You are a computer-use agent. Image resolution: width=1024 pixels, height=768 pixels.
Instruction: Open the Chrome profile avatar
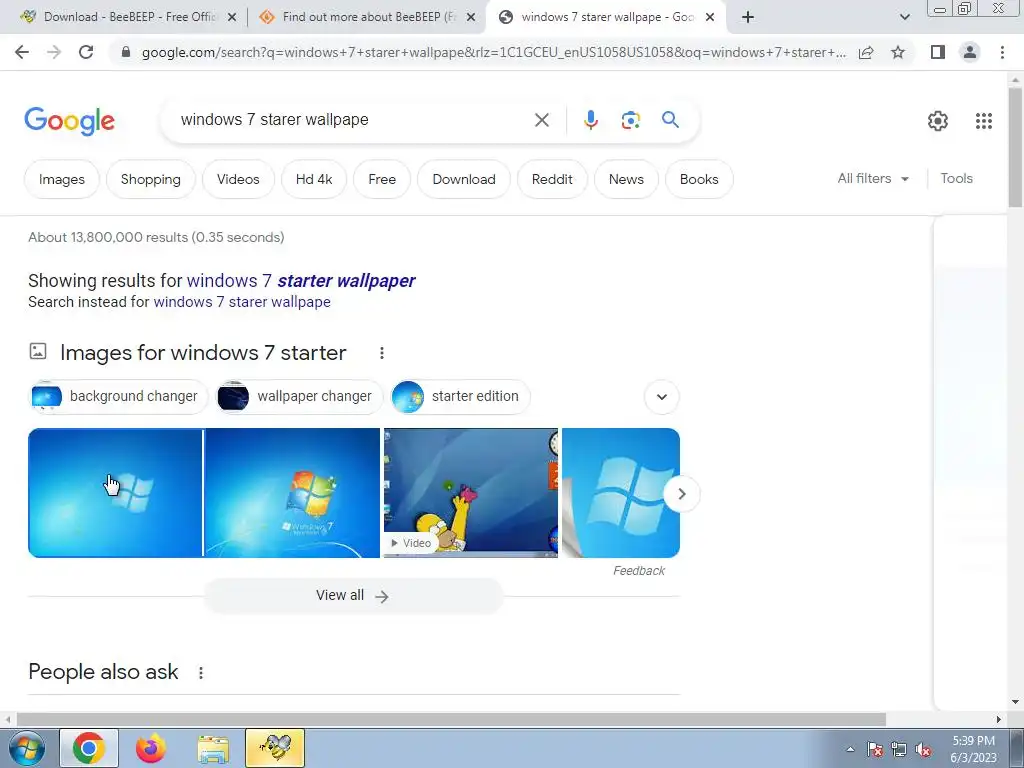(970, 52)
